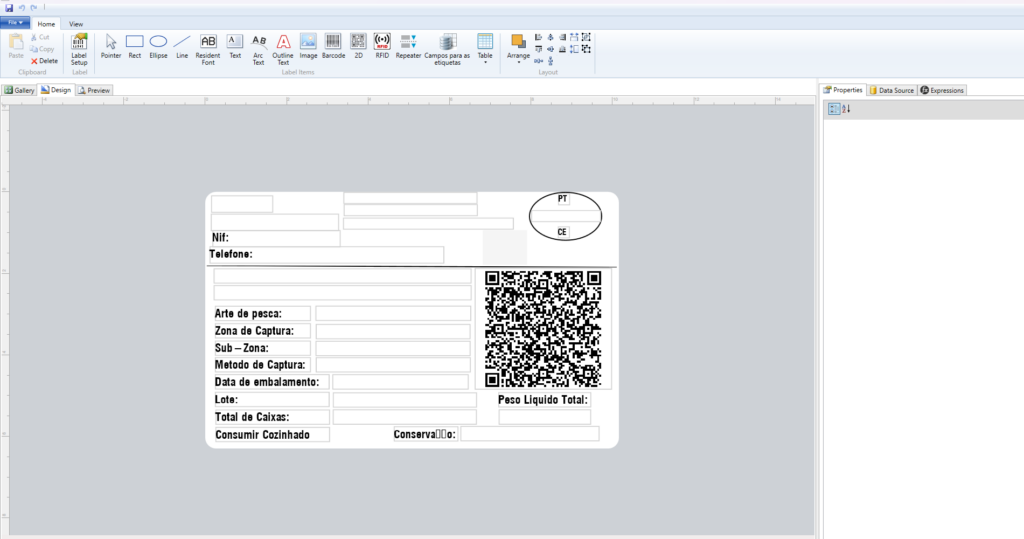Add a Text label item

tap(234, 47)
